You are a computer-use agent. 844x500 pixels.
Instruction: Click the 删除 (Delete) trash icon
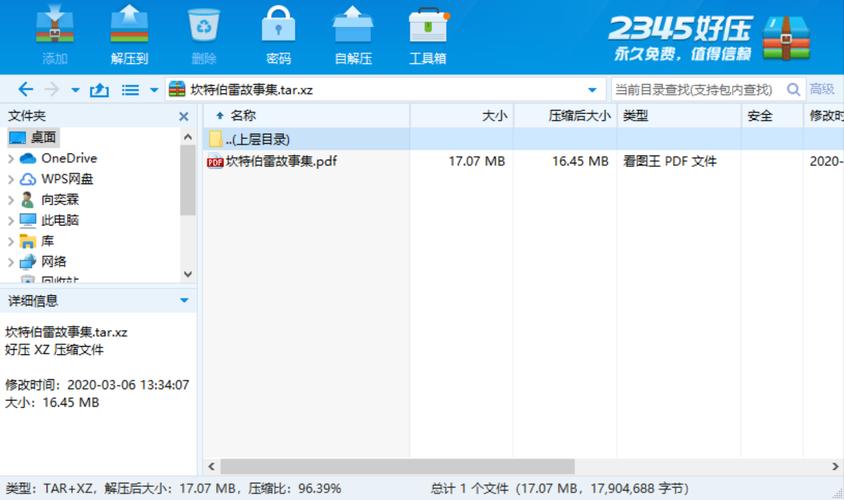[204, 25]
